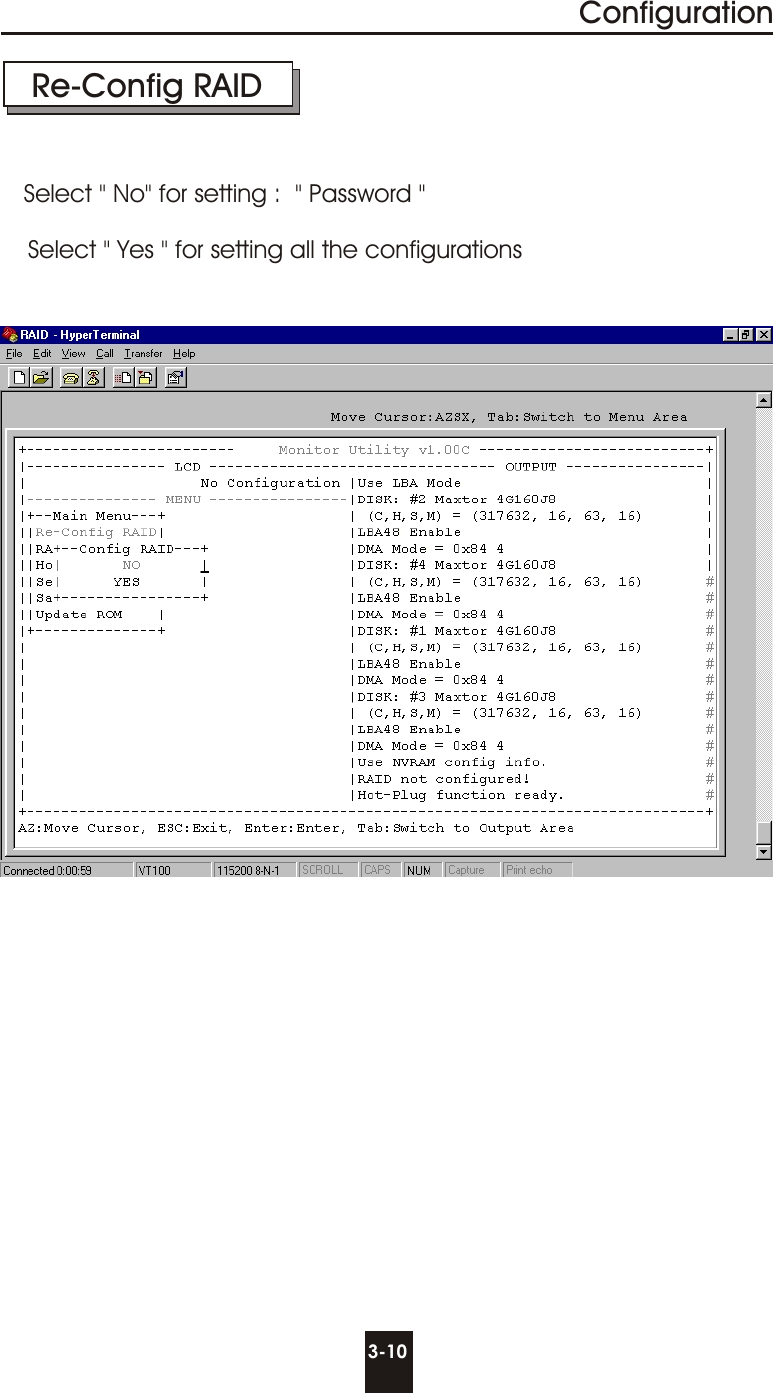
Task: Click the bottom 'AZ:Move Cursor, ESC:Exit' hint
Action: tap(297, 828)
